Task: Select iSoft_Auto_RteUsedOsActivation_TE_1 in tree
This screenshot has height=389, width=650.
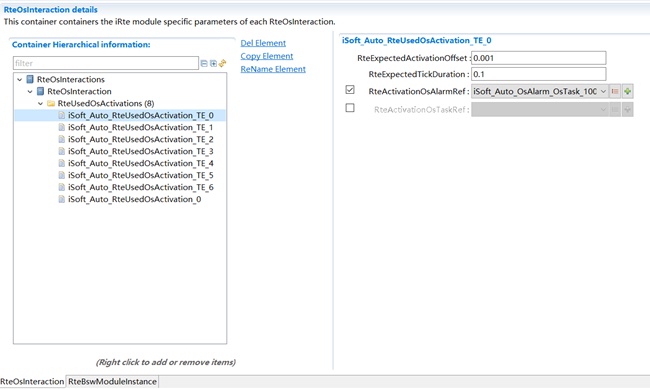Action: click(x=141, y=127)
